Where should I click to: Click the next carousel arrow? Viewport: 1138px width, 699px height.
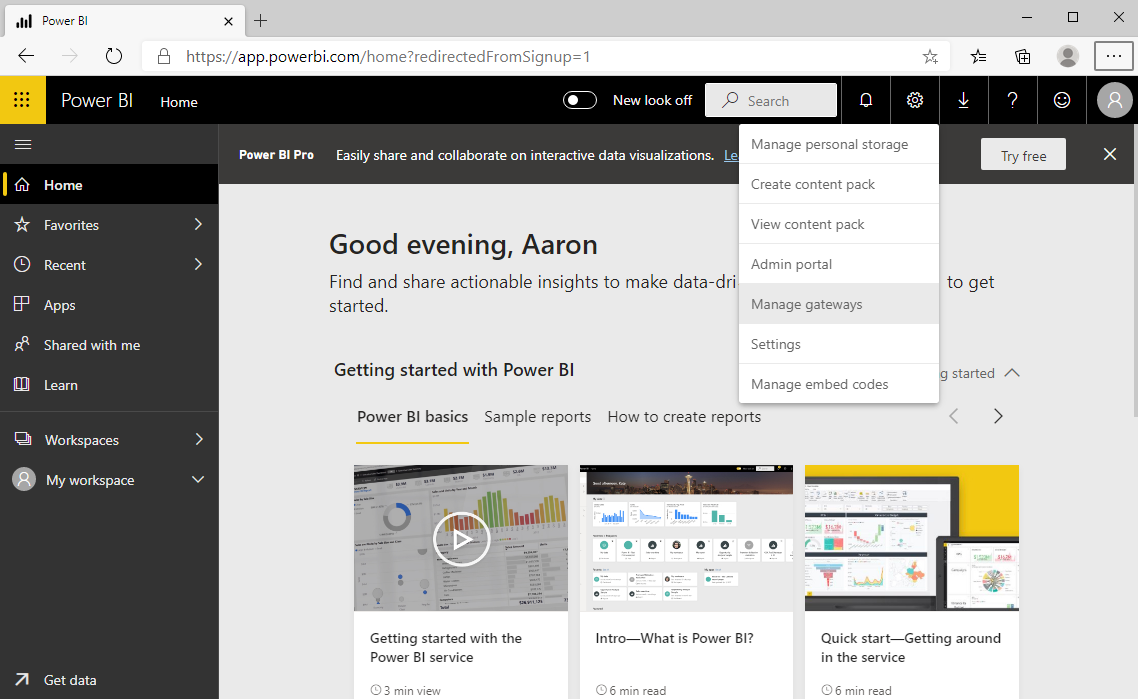[998, 416]
